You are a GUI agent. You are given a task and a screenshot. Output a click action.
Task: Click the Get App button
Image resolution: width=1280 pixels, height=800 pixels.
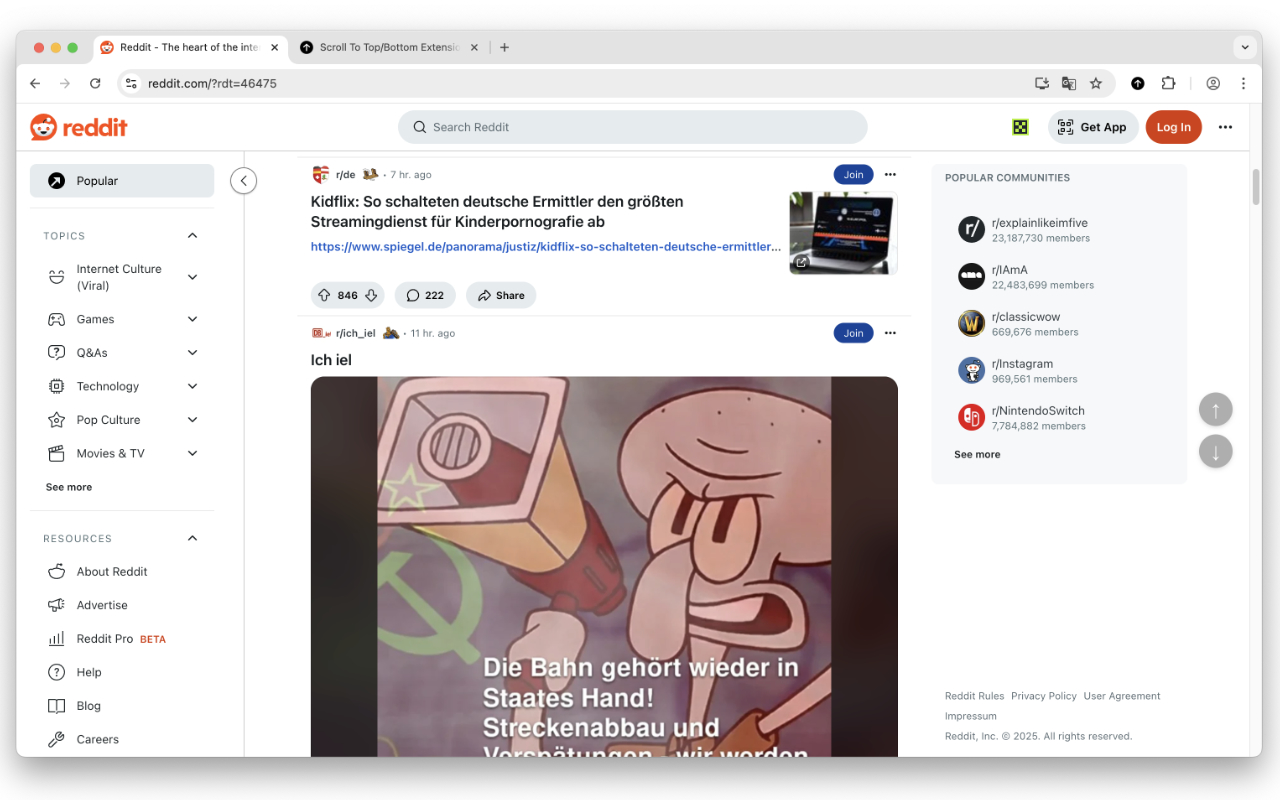[1093, 127]
